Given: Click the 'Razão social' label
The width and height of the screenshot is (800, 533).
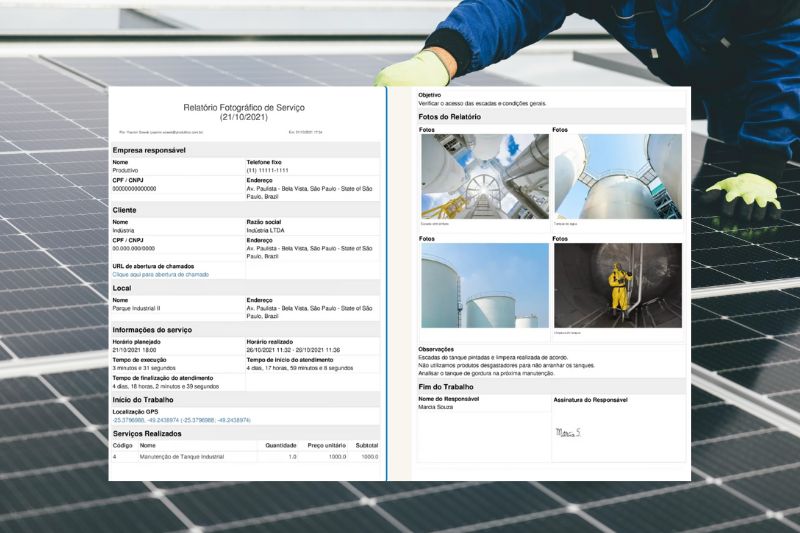Looking at the screenshot, I should click(264, 222).
